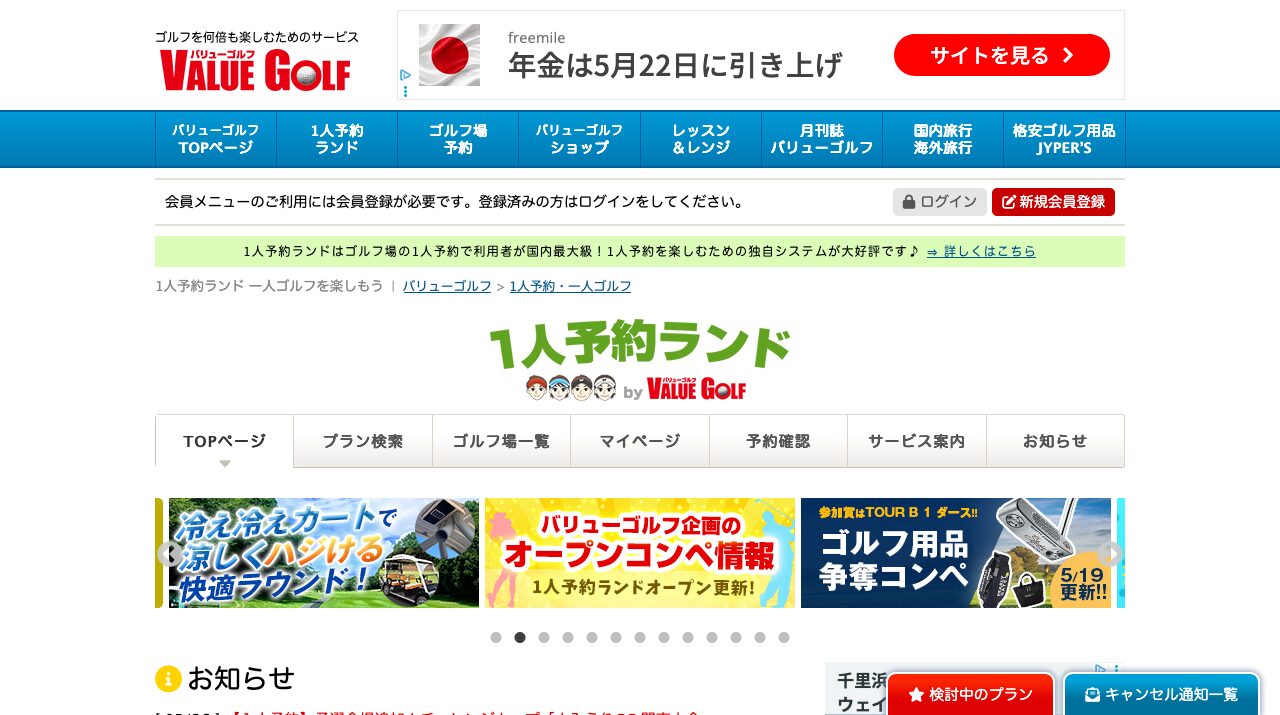Select the ゴルフ場一覧 tab
Screen dimensions: 1280x715
pyautogui.click(x=502, y=441)
